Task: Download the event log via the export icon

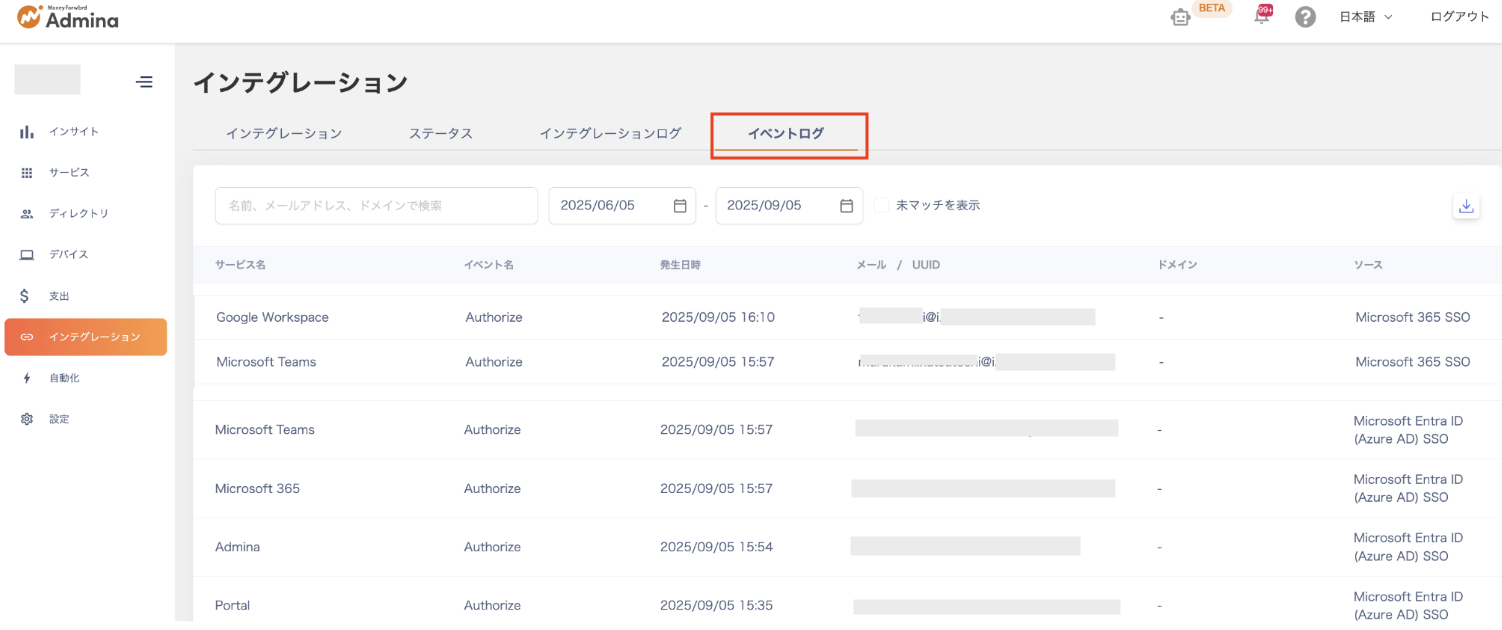Action: click(1466, 206)
